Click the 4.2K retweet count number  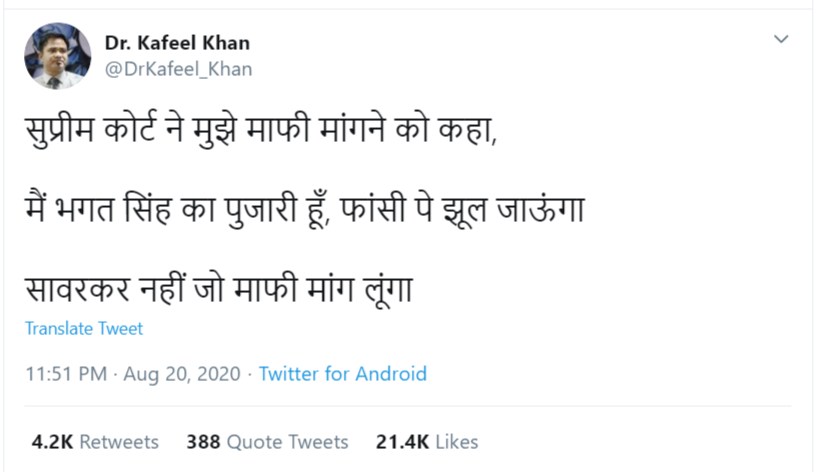click(x=50, y=441)
